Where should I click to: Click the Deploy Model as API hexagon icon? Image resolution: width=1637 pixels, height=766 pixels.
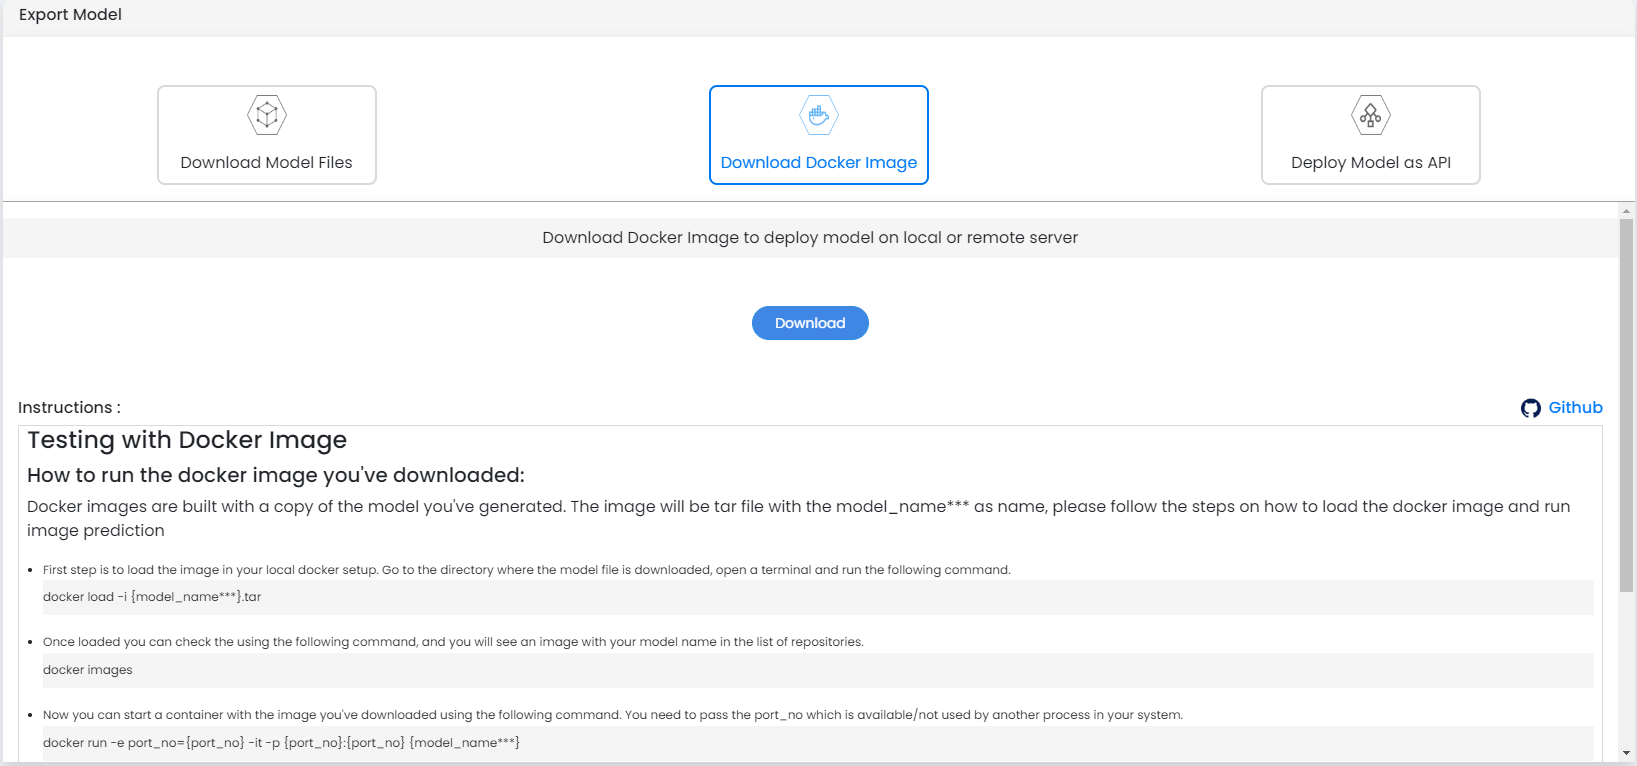pos(1371,116)
